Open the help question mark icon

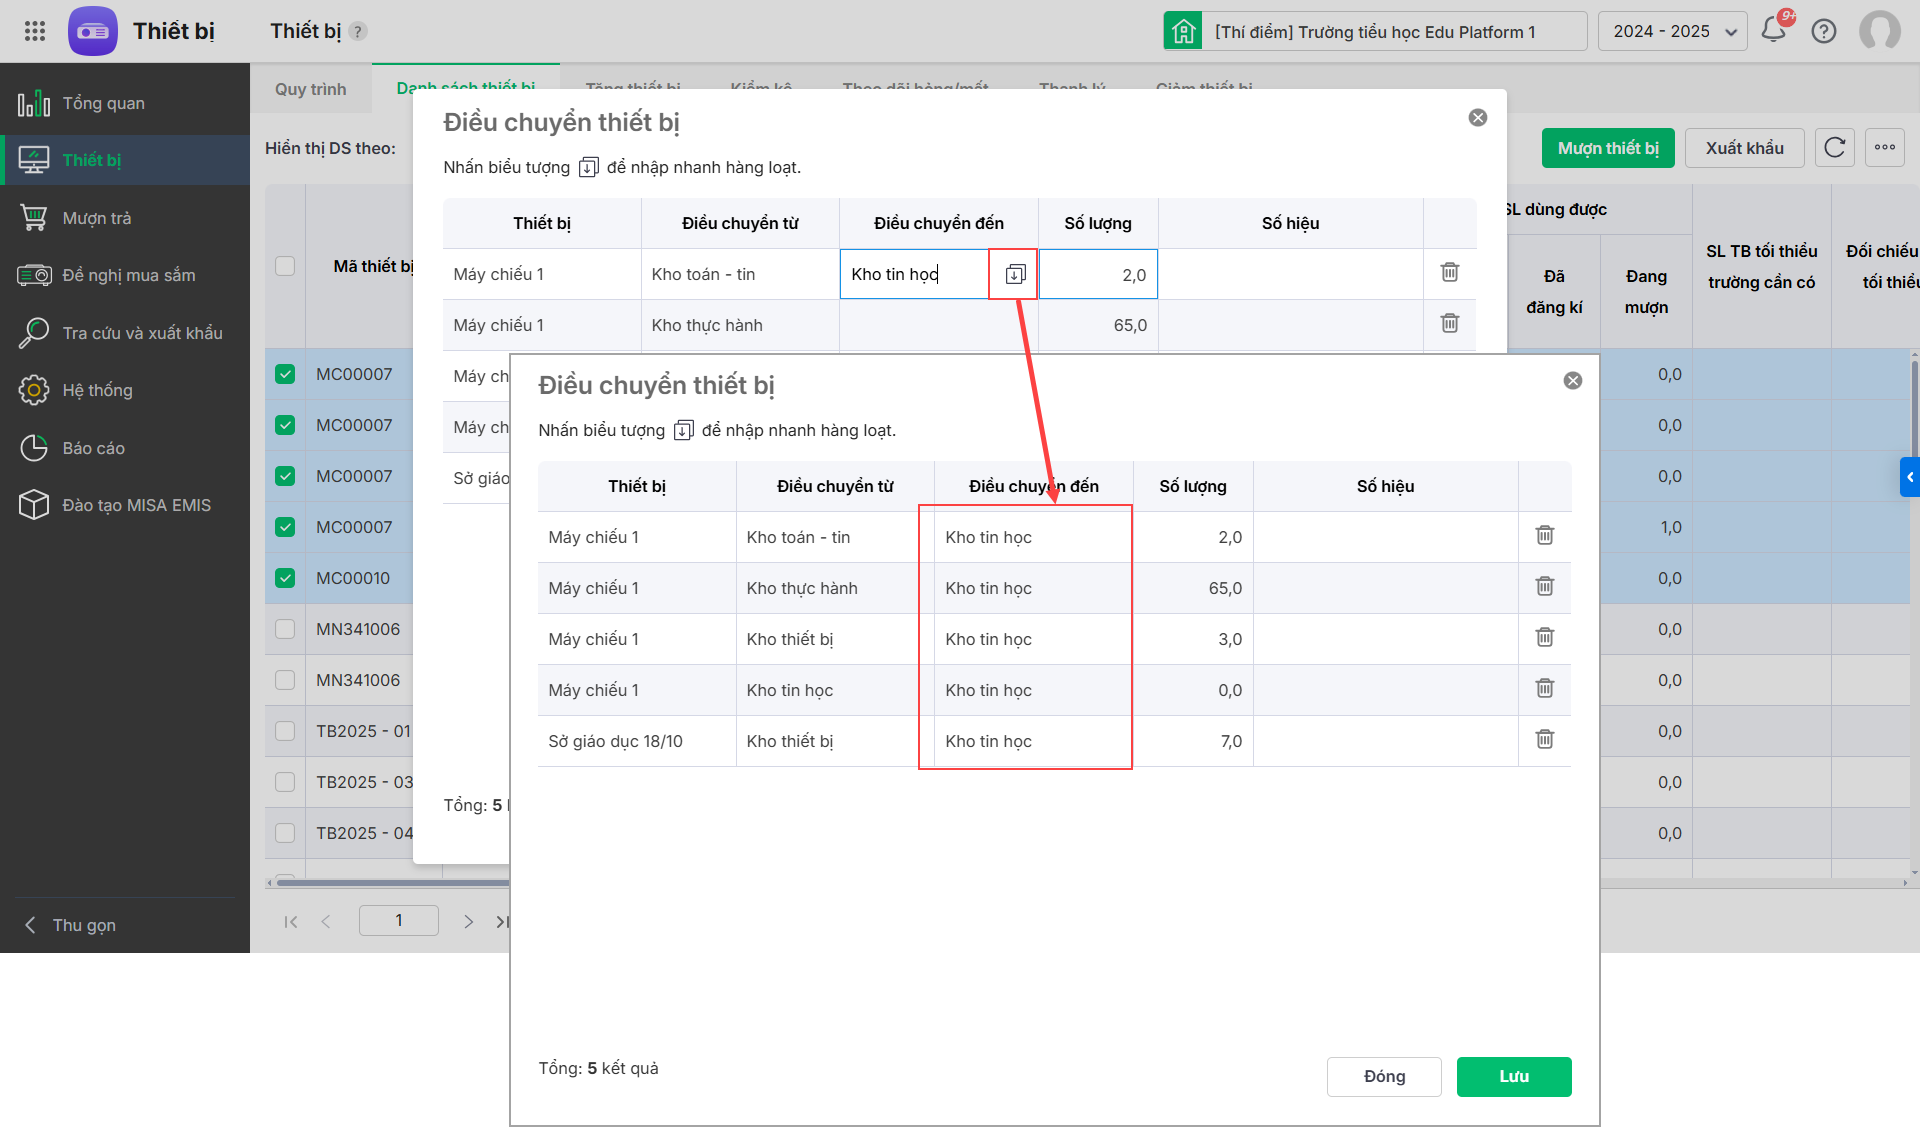tap(1824, 31)
